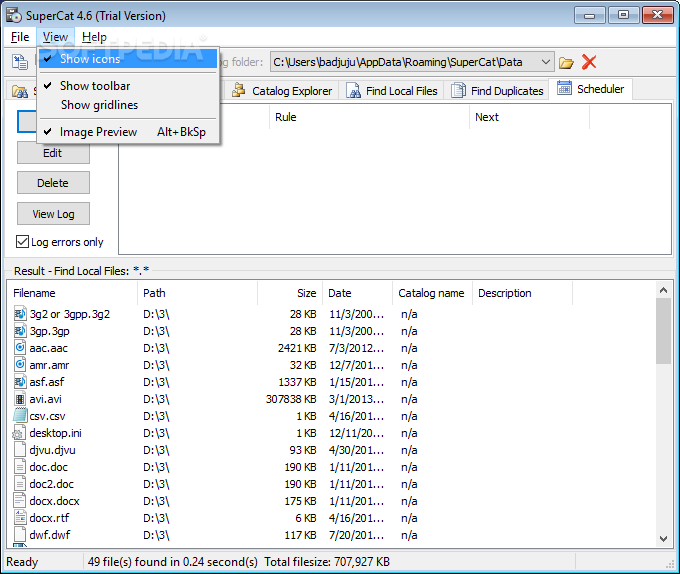Click the 49 file(s) found status text
The height and width of the screenshot is (574, 680).
click(173, 562)
